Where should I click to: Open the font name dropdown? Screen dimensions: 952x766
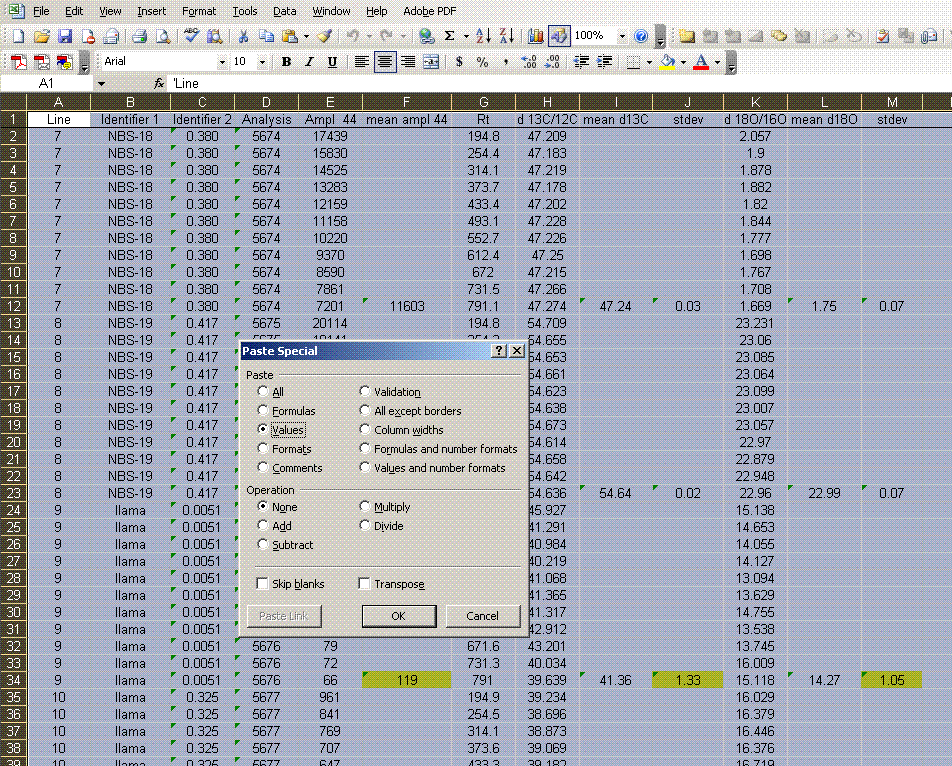tap(221, 62)
